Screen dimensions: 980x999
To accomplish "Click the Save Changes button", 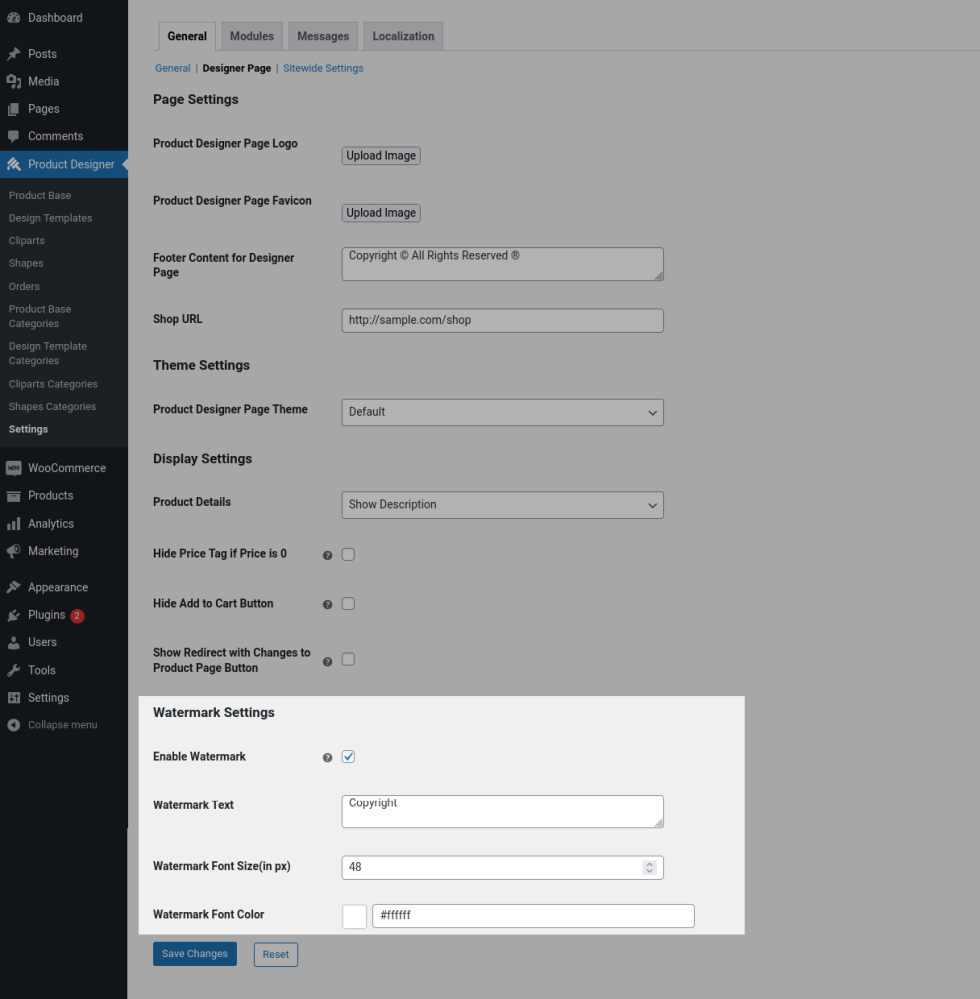I will click(194, 954).
